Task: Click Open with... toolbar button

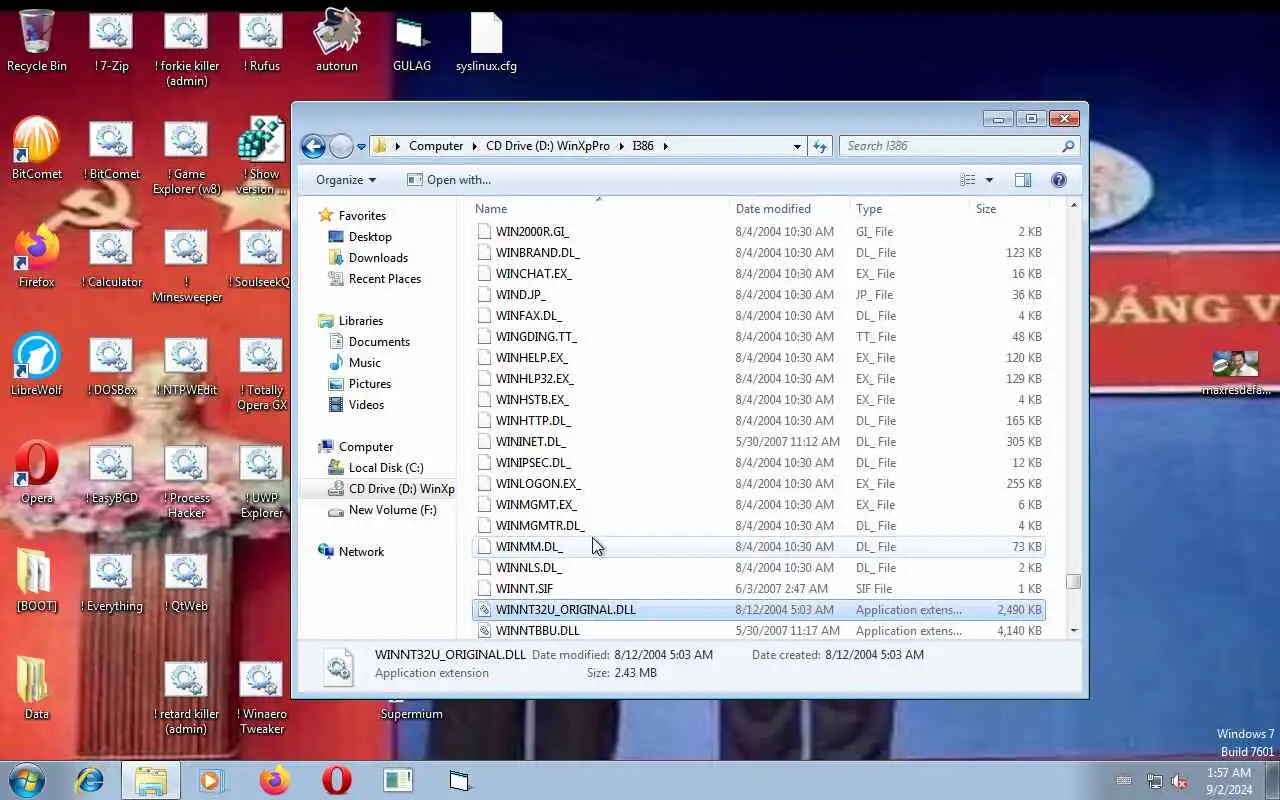Action: point(448,180)
